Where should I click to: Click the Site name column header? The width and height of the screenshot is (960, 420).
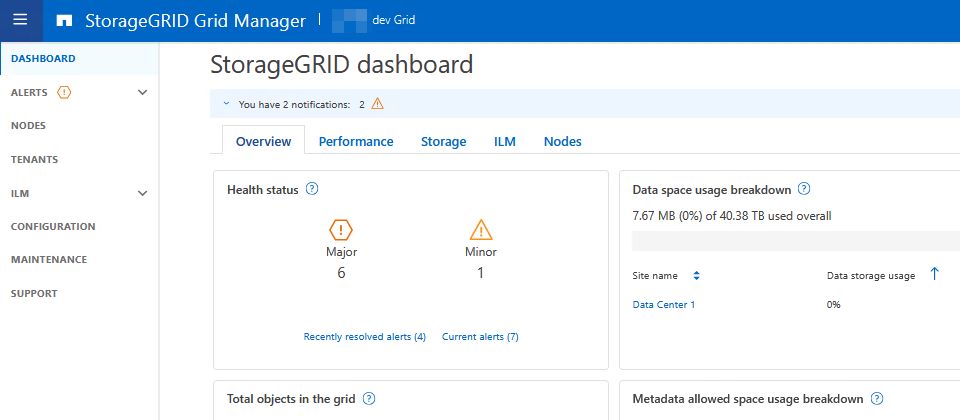point(655,276)
